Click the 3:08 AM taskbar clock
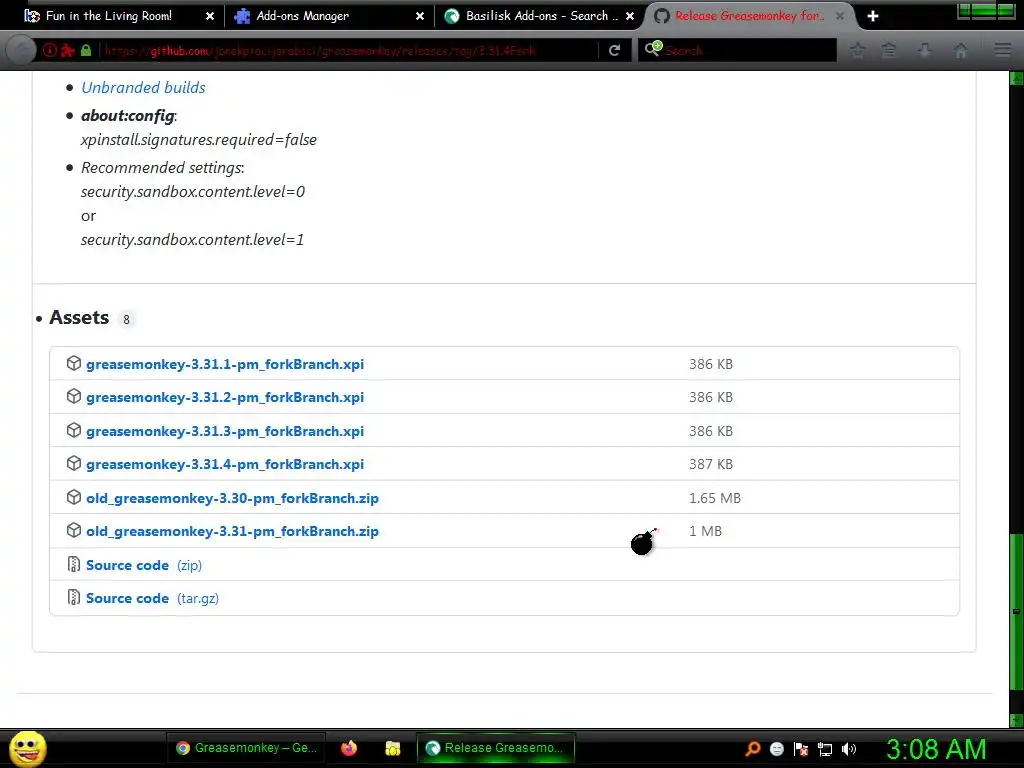1024x768 pixels. [936, 748]
